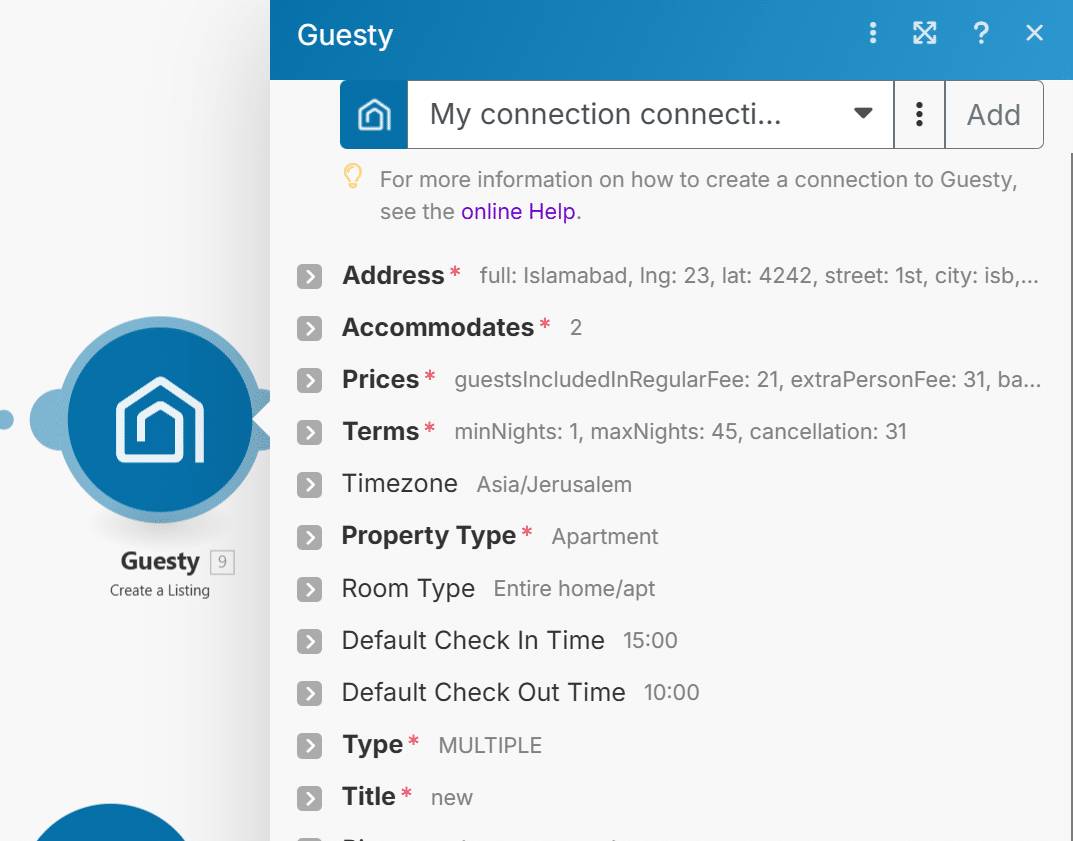1073x841 pixels.
Task: Expand the Timezone field
Action: point(310,485)
